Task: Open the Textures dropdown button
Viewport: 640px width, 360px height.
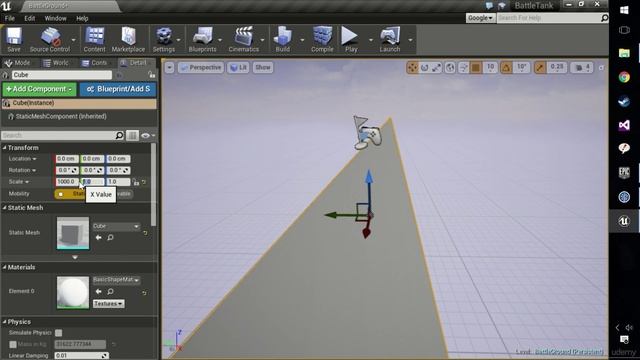Action: point(109,304)
